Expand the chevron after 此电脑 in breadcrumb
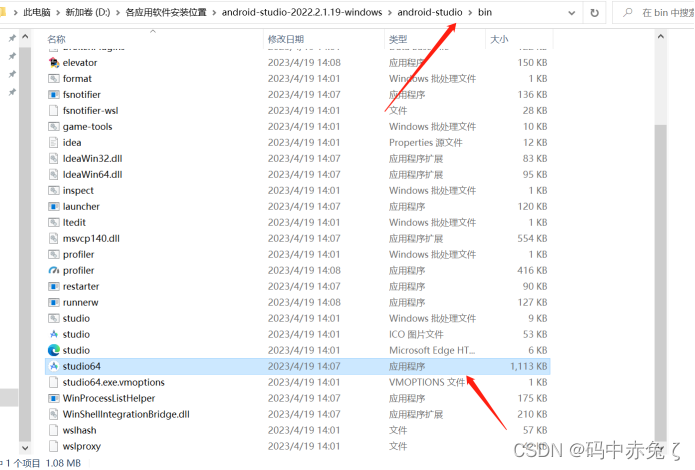695x470 pixels. coord(58,12)
